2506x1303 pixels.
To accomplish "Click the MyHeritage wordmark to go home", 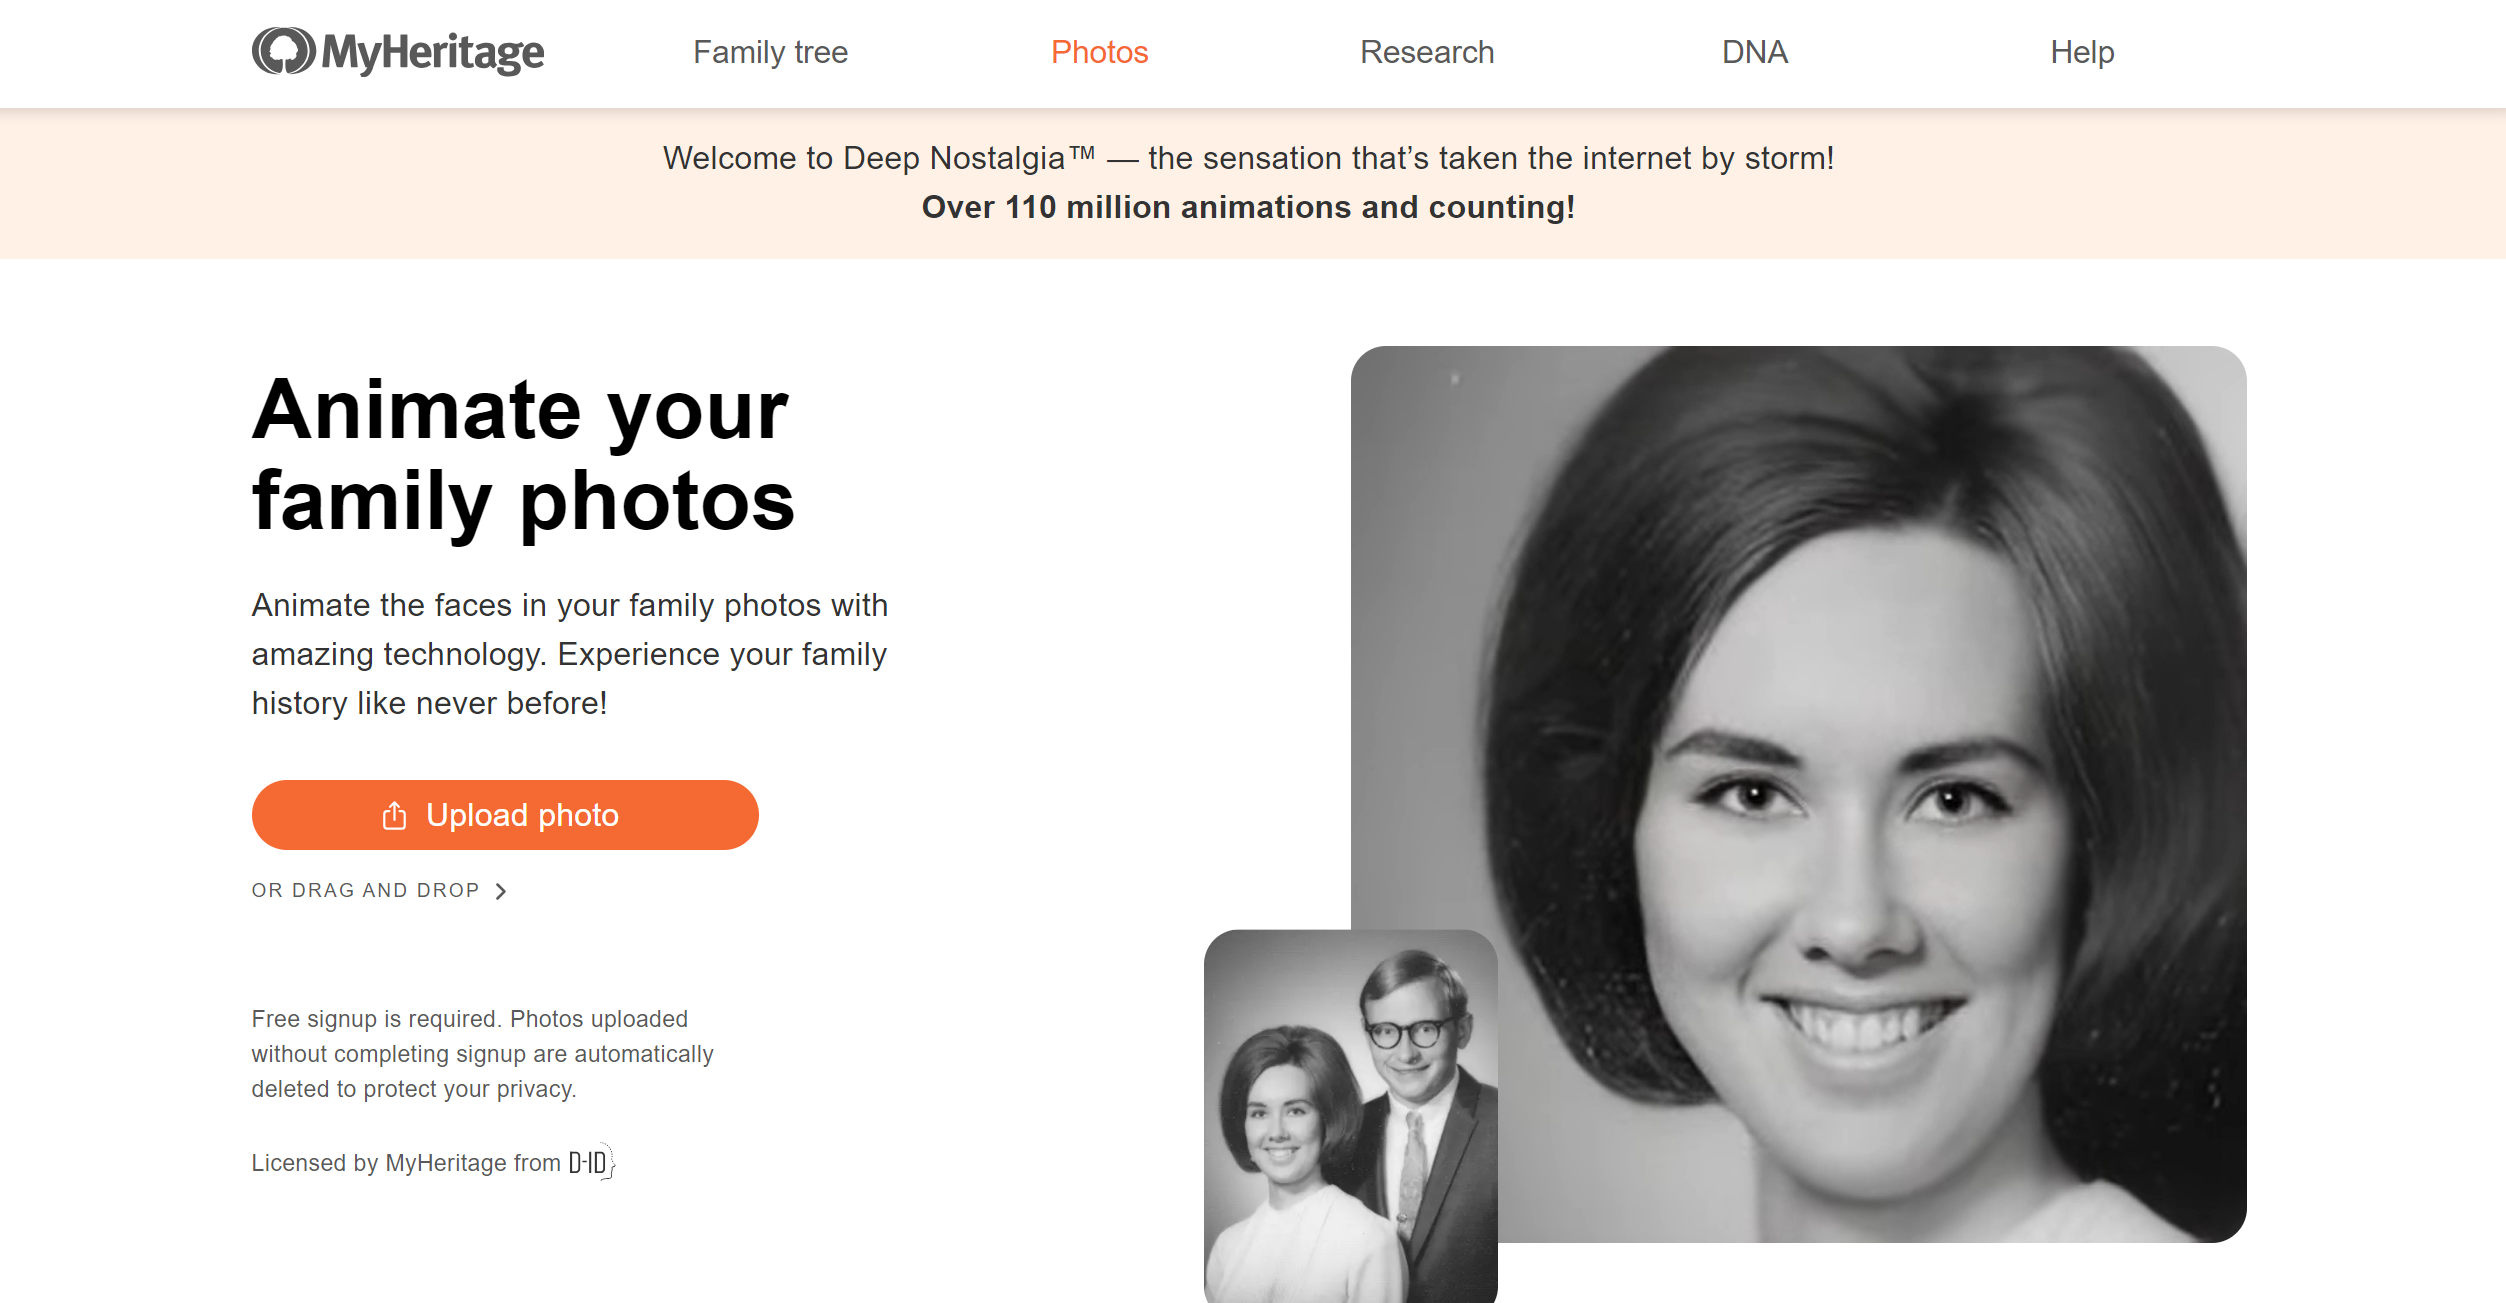I will click(x=434, y=52).
